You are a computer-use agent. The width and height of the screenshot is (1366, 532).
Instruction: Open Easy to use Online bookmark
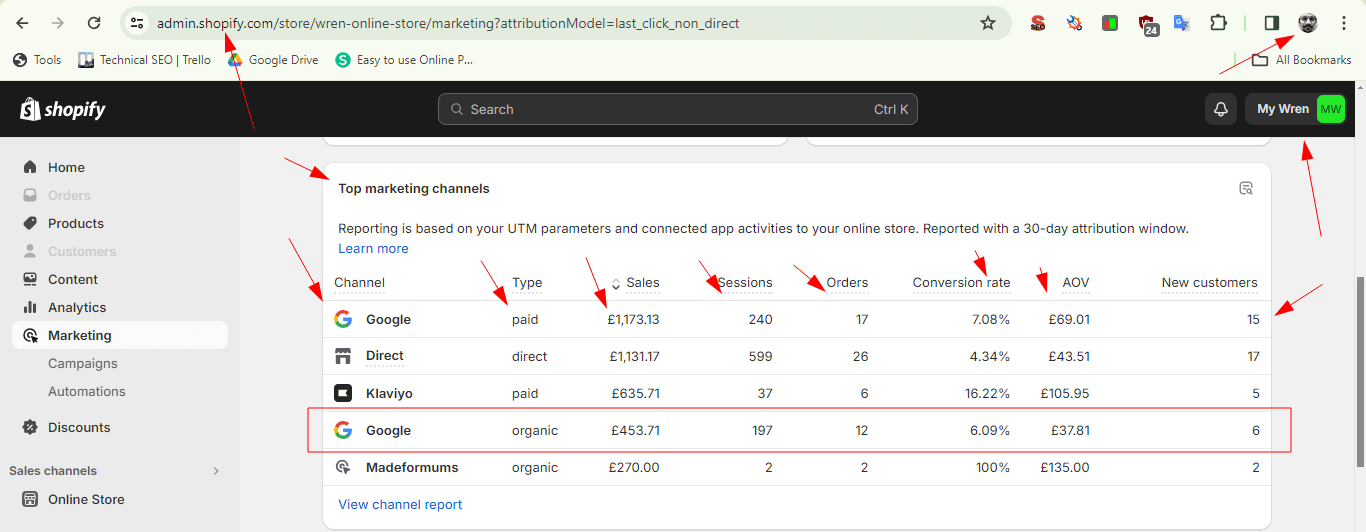pyautogui.click(x=404, y=60)
